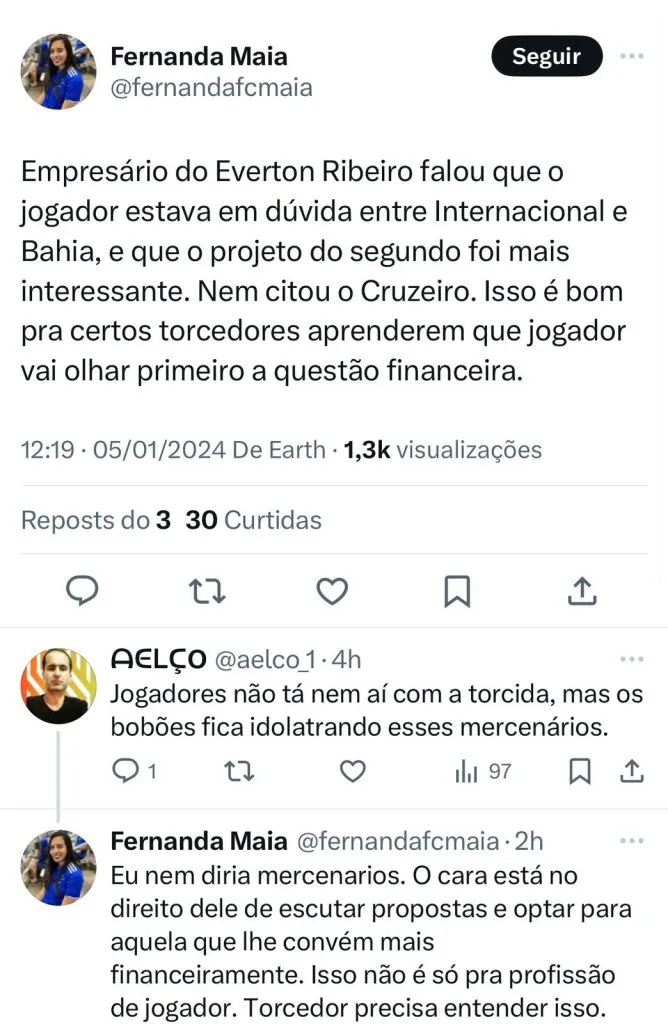Image resolution: width=668 pixels, height=1024 pixels.
Task: Open Fernanda Maia's profile picture at top
Action: [59, 72]
